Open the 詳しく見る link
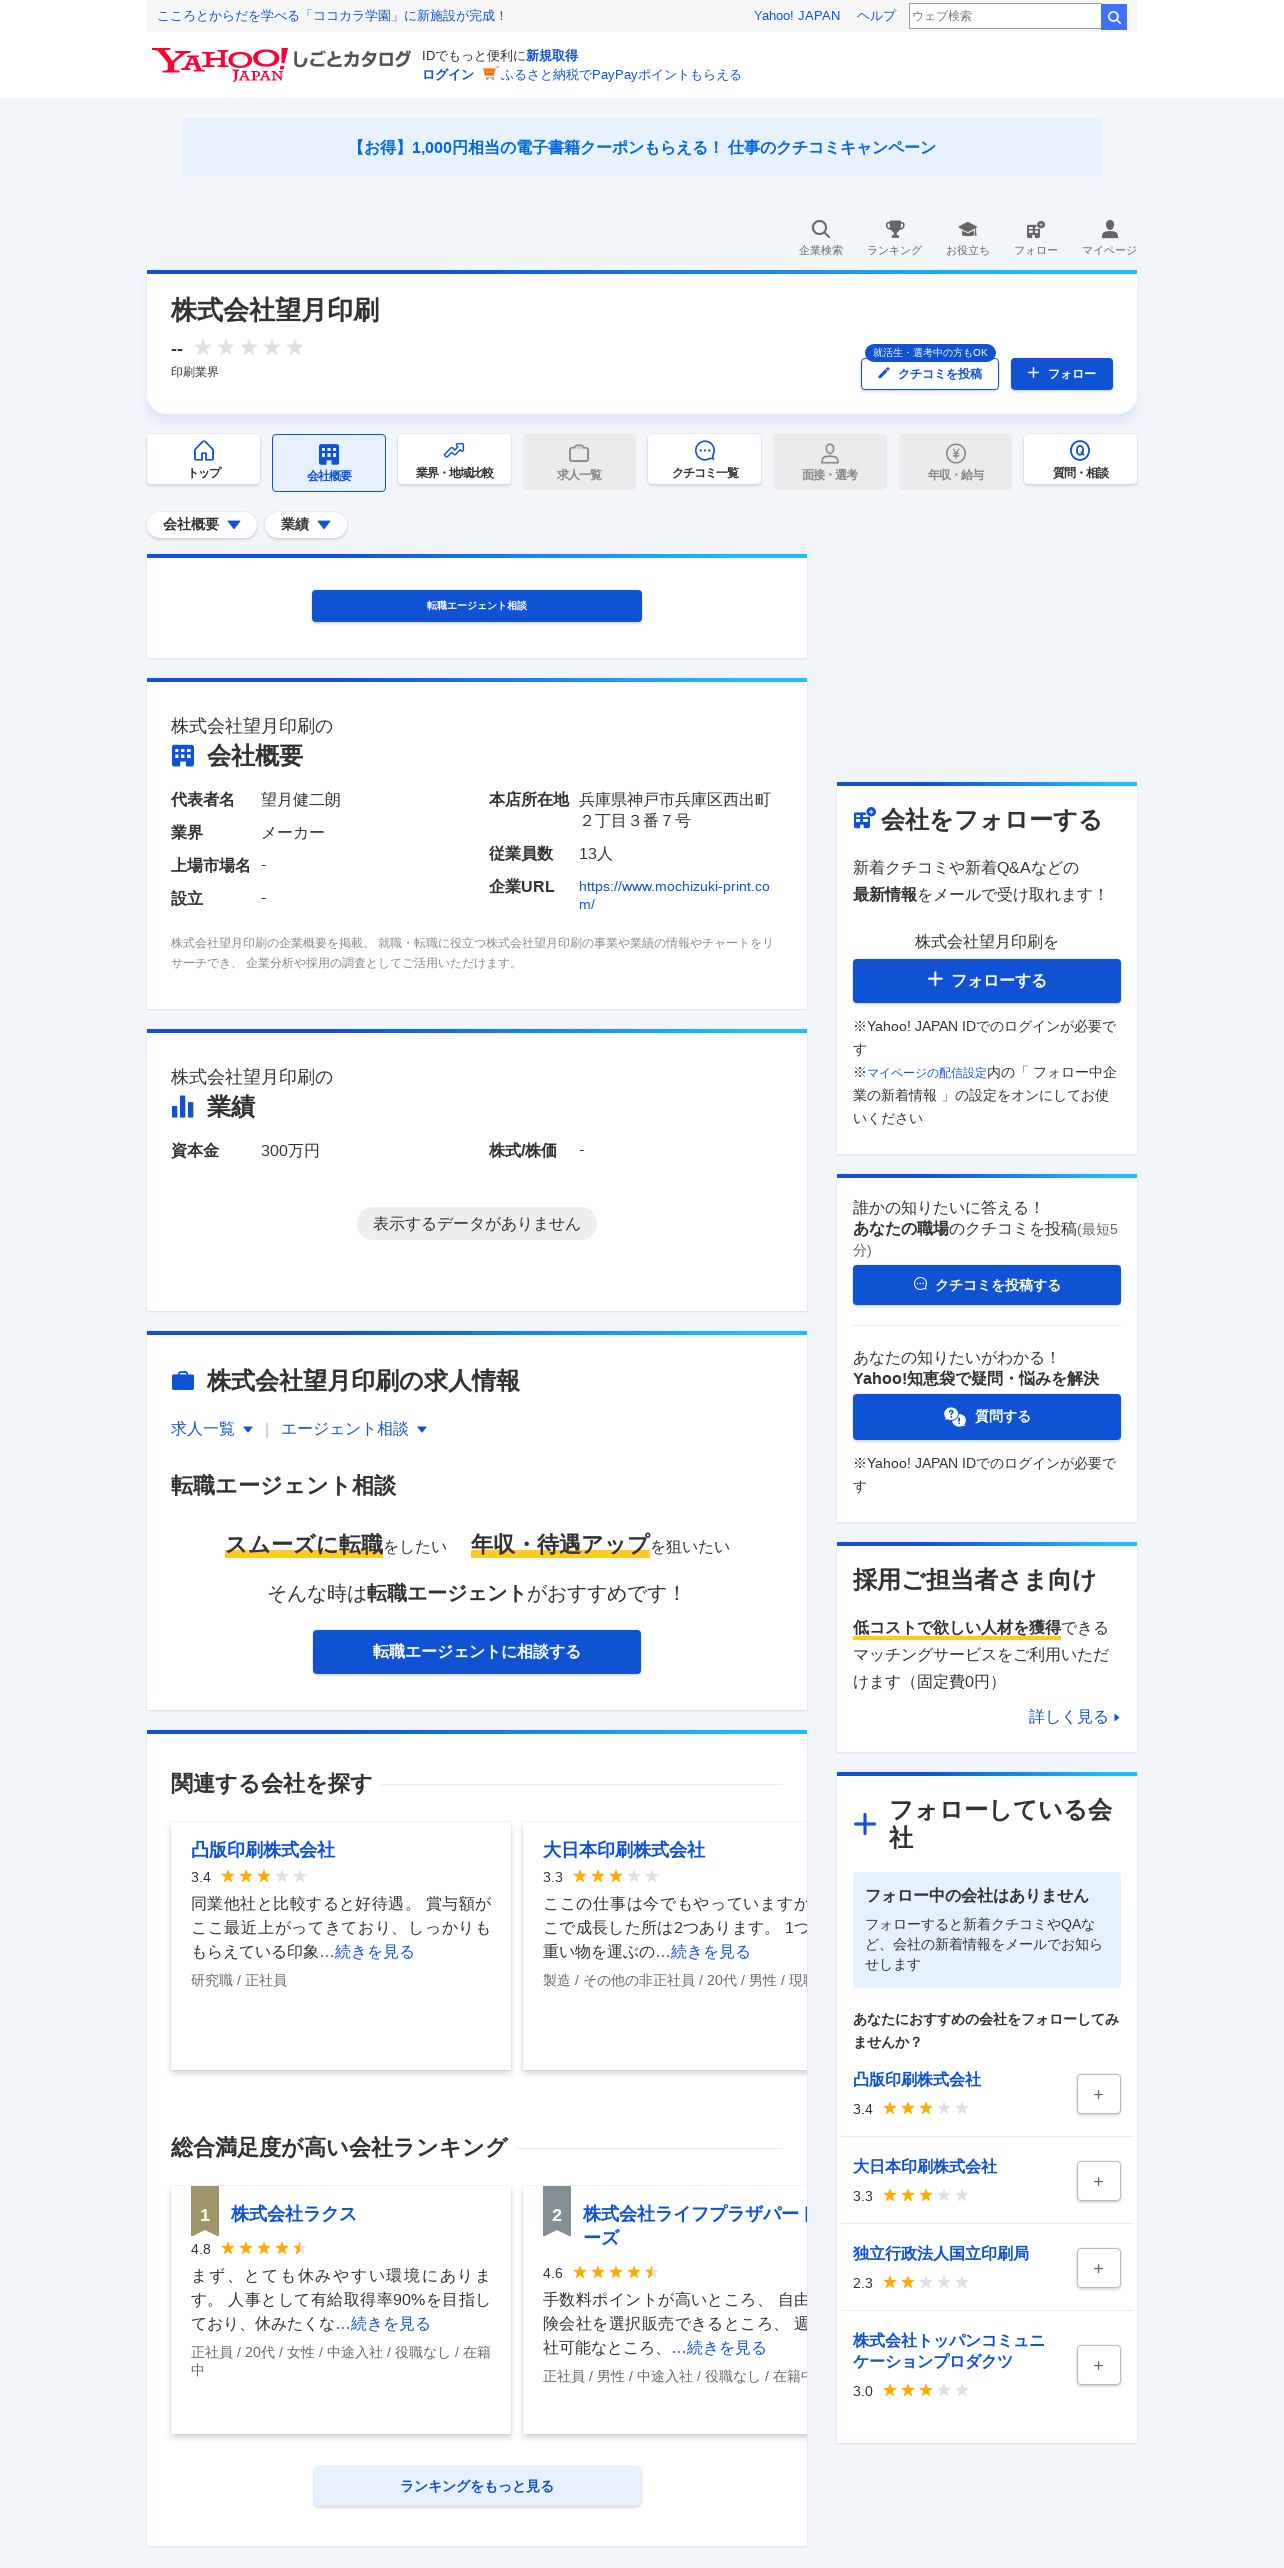 coord(1074,1717)
